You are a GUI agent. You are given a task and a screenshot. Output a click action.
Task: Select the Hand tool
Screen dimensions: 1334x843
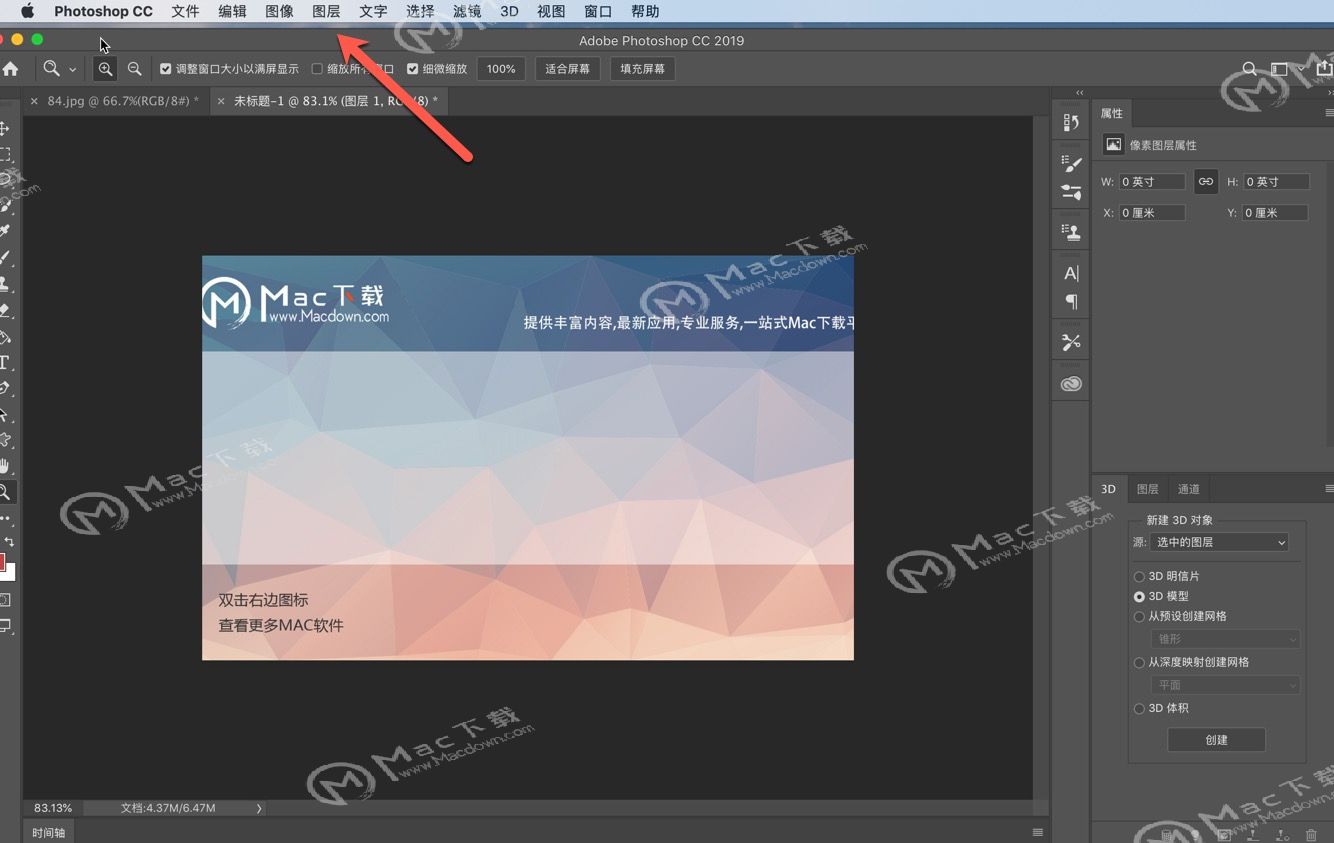(x=4, y=466)
